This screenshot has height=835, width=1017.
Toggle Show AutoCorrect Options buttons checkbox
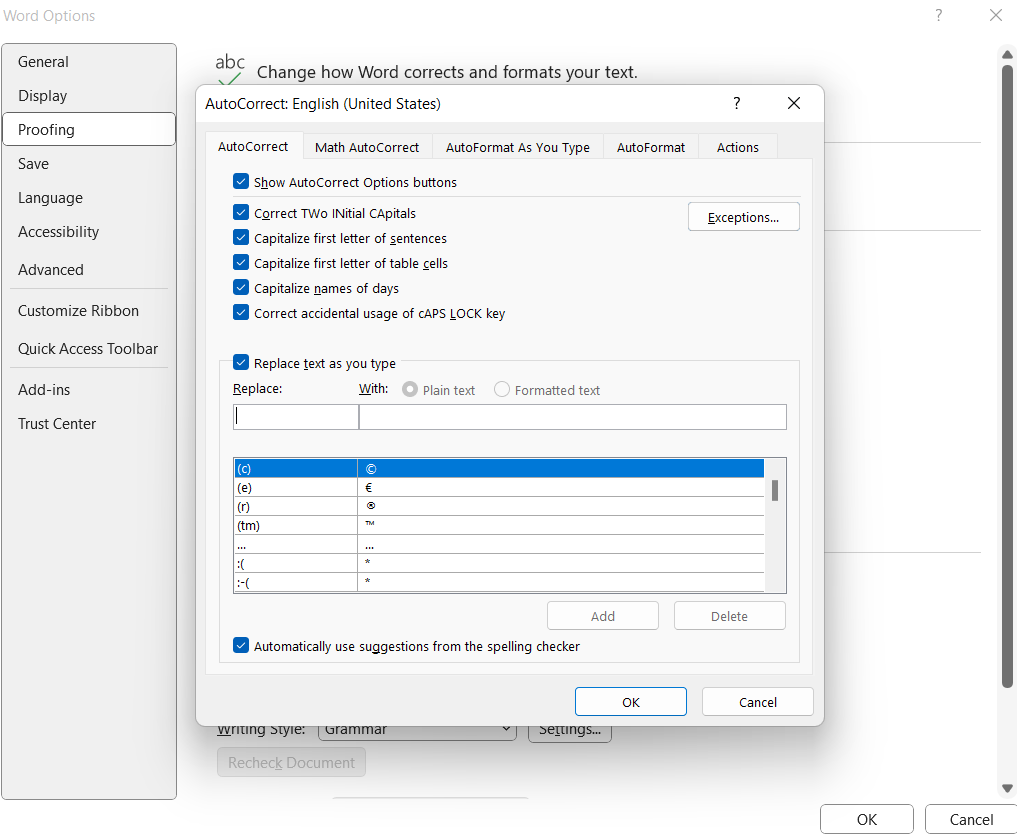pyautogui.click(x=241, y=182)
